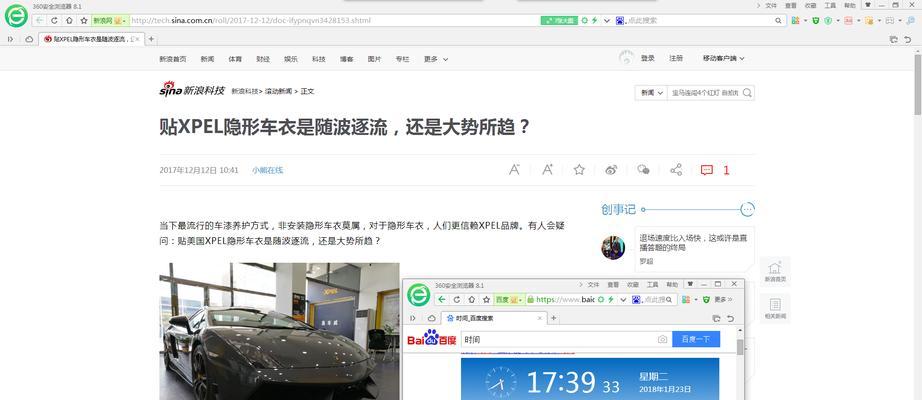
Task: Expand 更多 extensions in Baidu window toolbar
Action: click(723, 299)
